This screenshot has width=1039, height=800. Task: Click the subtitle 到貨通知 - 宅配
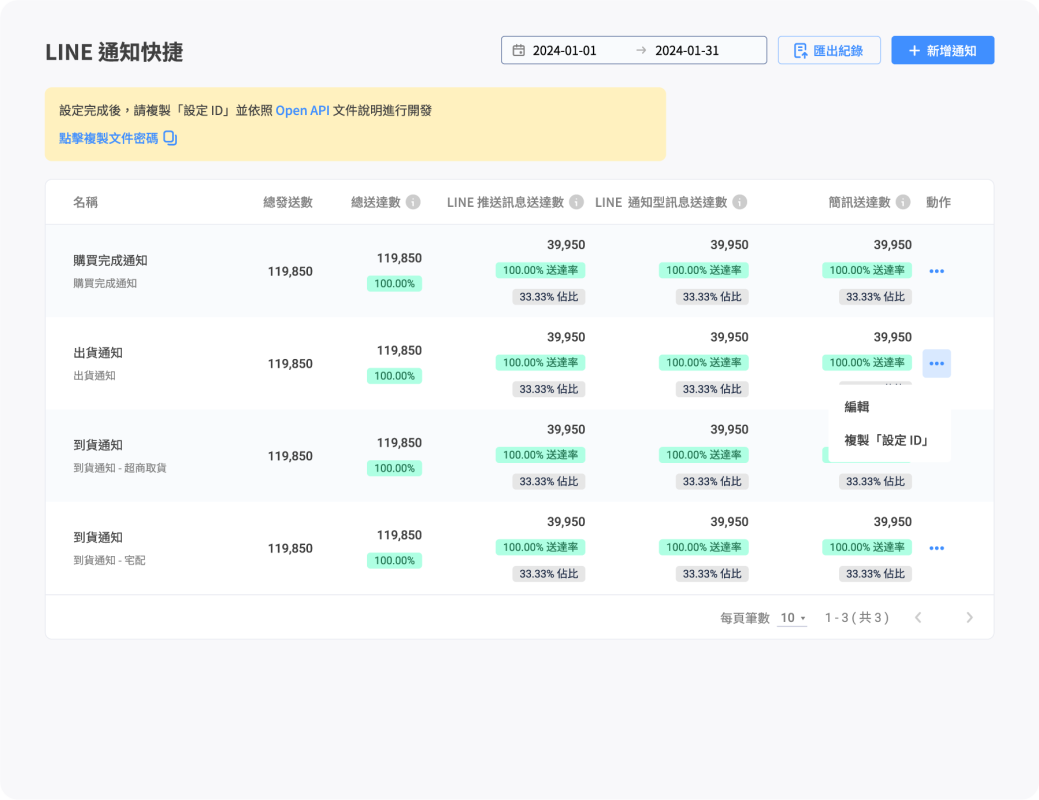(x=109, y=560)
